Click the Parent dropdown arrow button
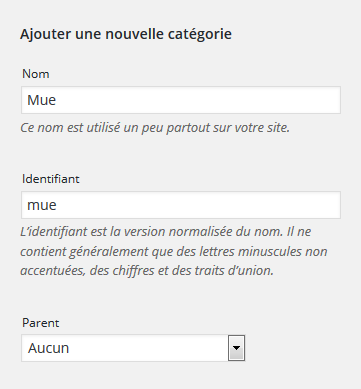The height and width of the screenshot is (389, 361). 236,348
